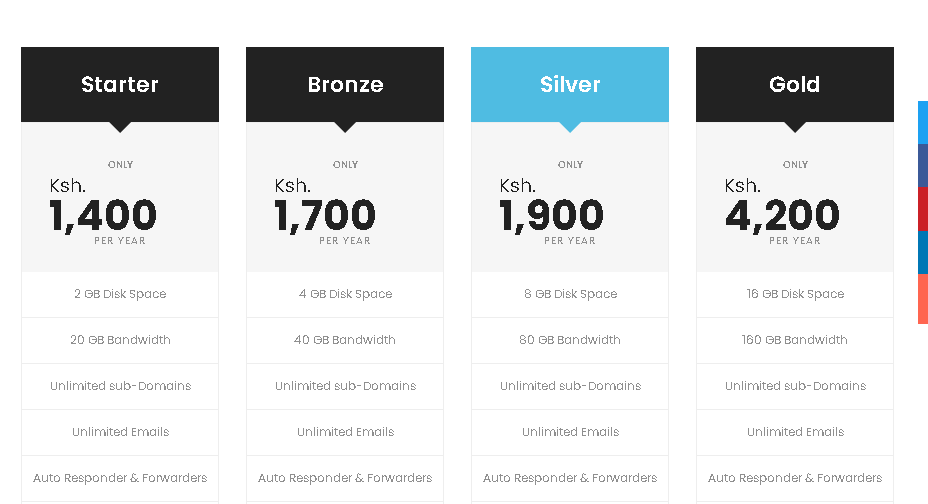
Task: Choose the highlighted Silver plan header
Action: pyautogui.click(x=570, y=85)
